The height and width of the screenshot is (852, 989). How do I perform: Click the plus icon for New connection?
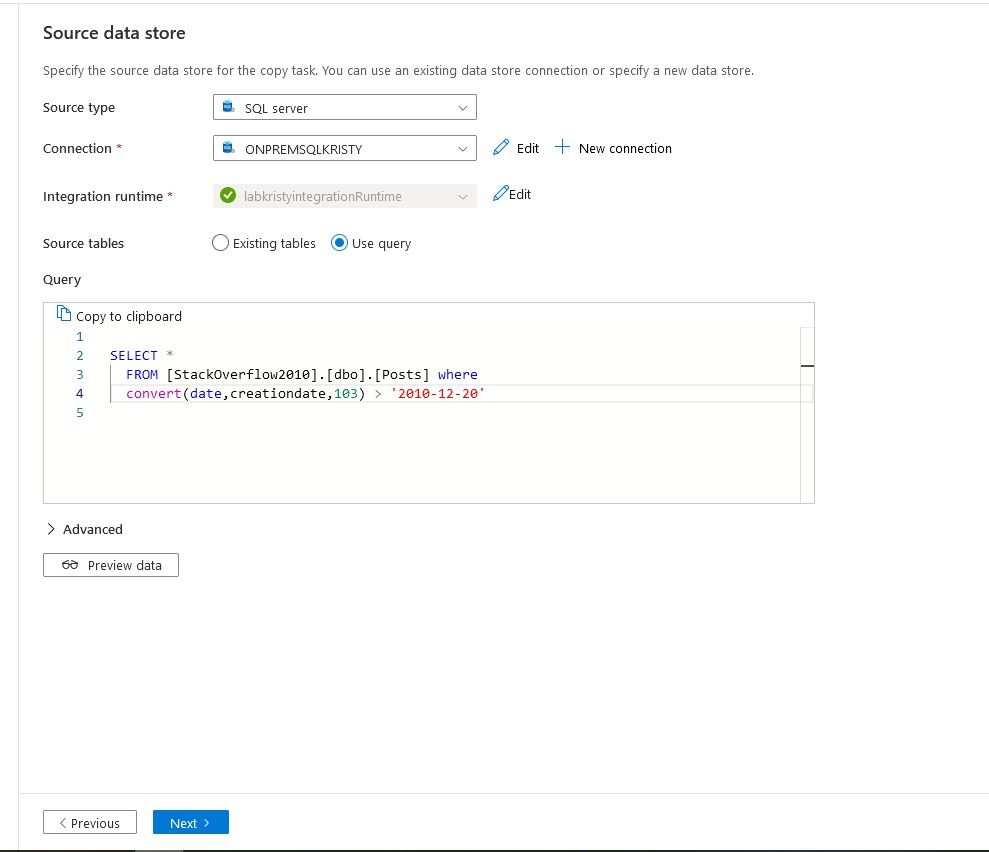pyautogui.click(x=562, y=148)
